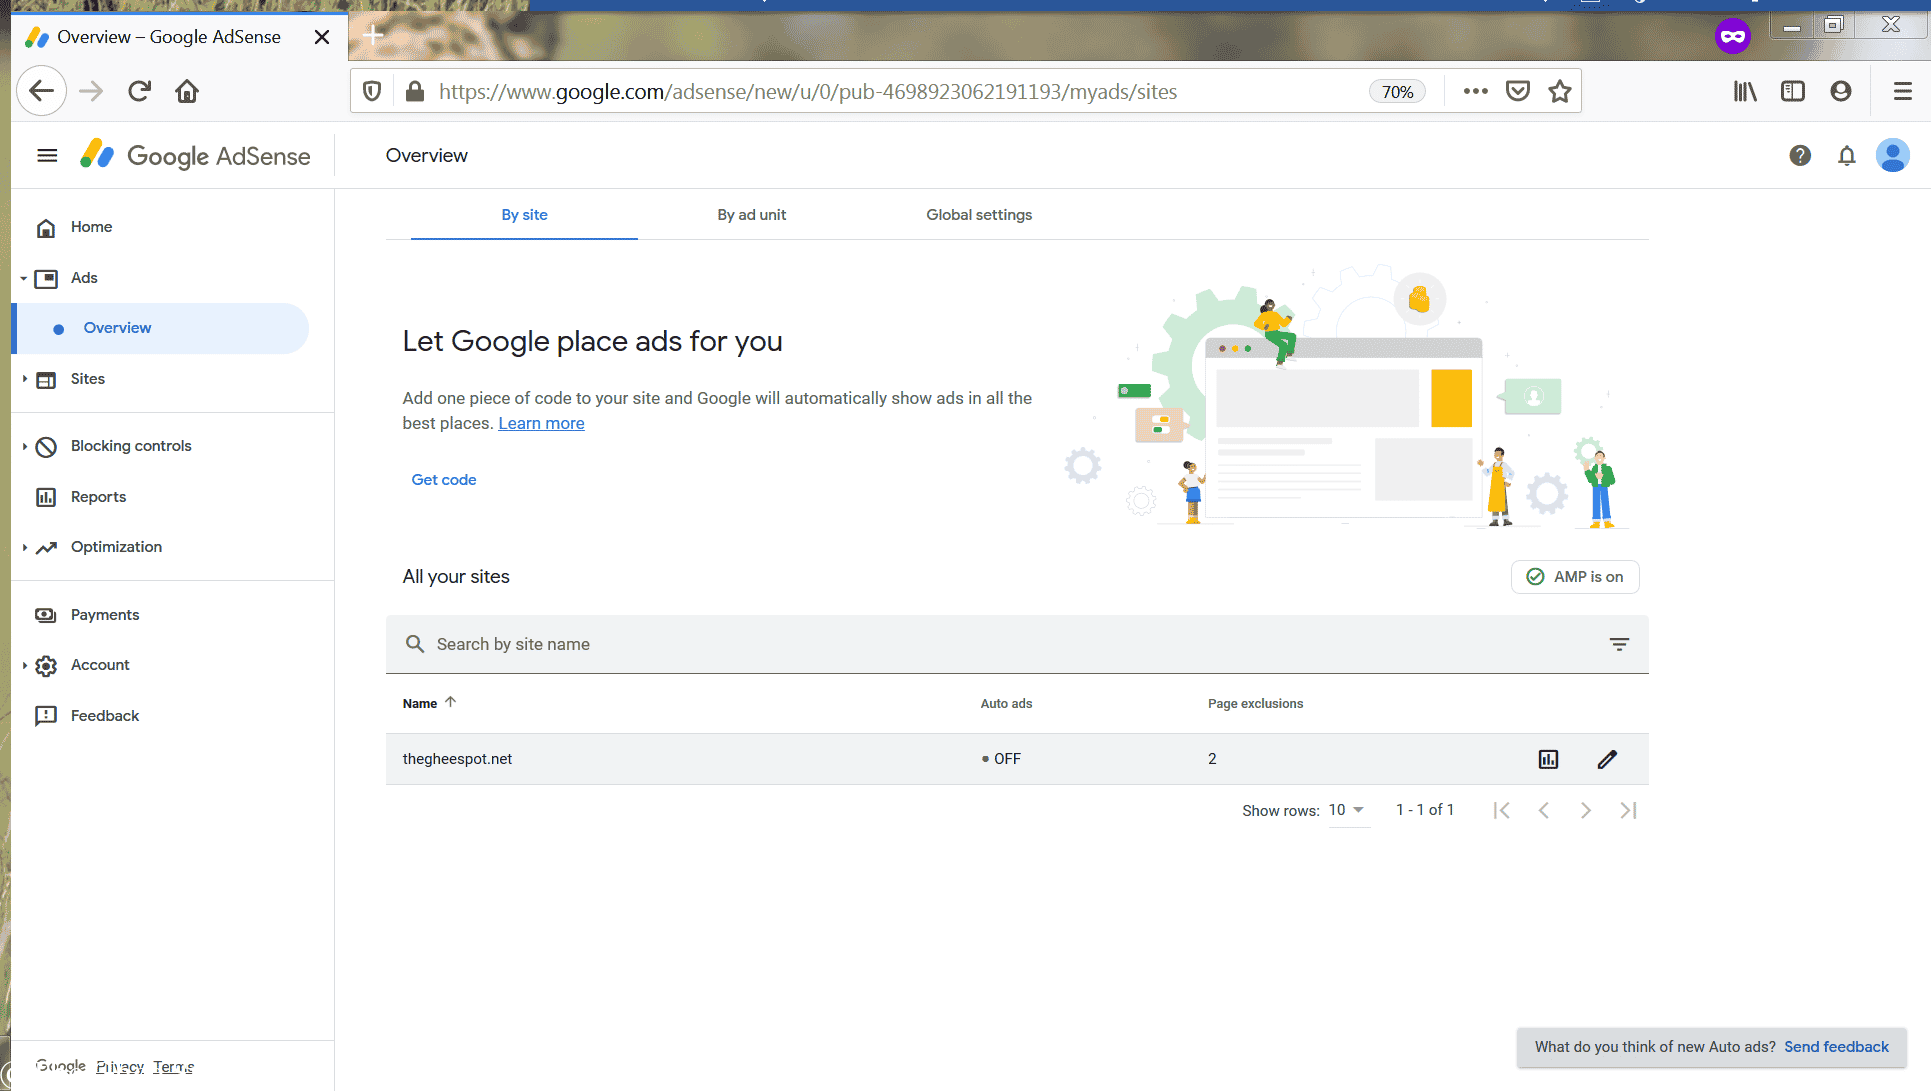
Task: Sort by Name column arrow
Action: (x=451, y=702)
